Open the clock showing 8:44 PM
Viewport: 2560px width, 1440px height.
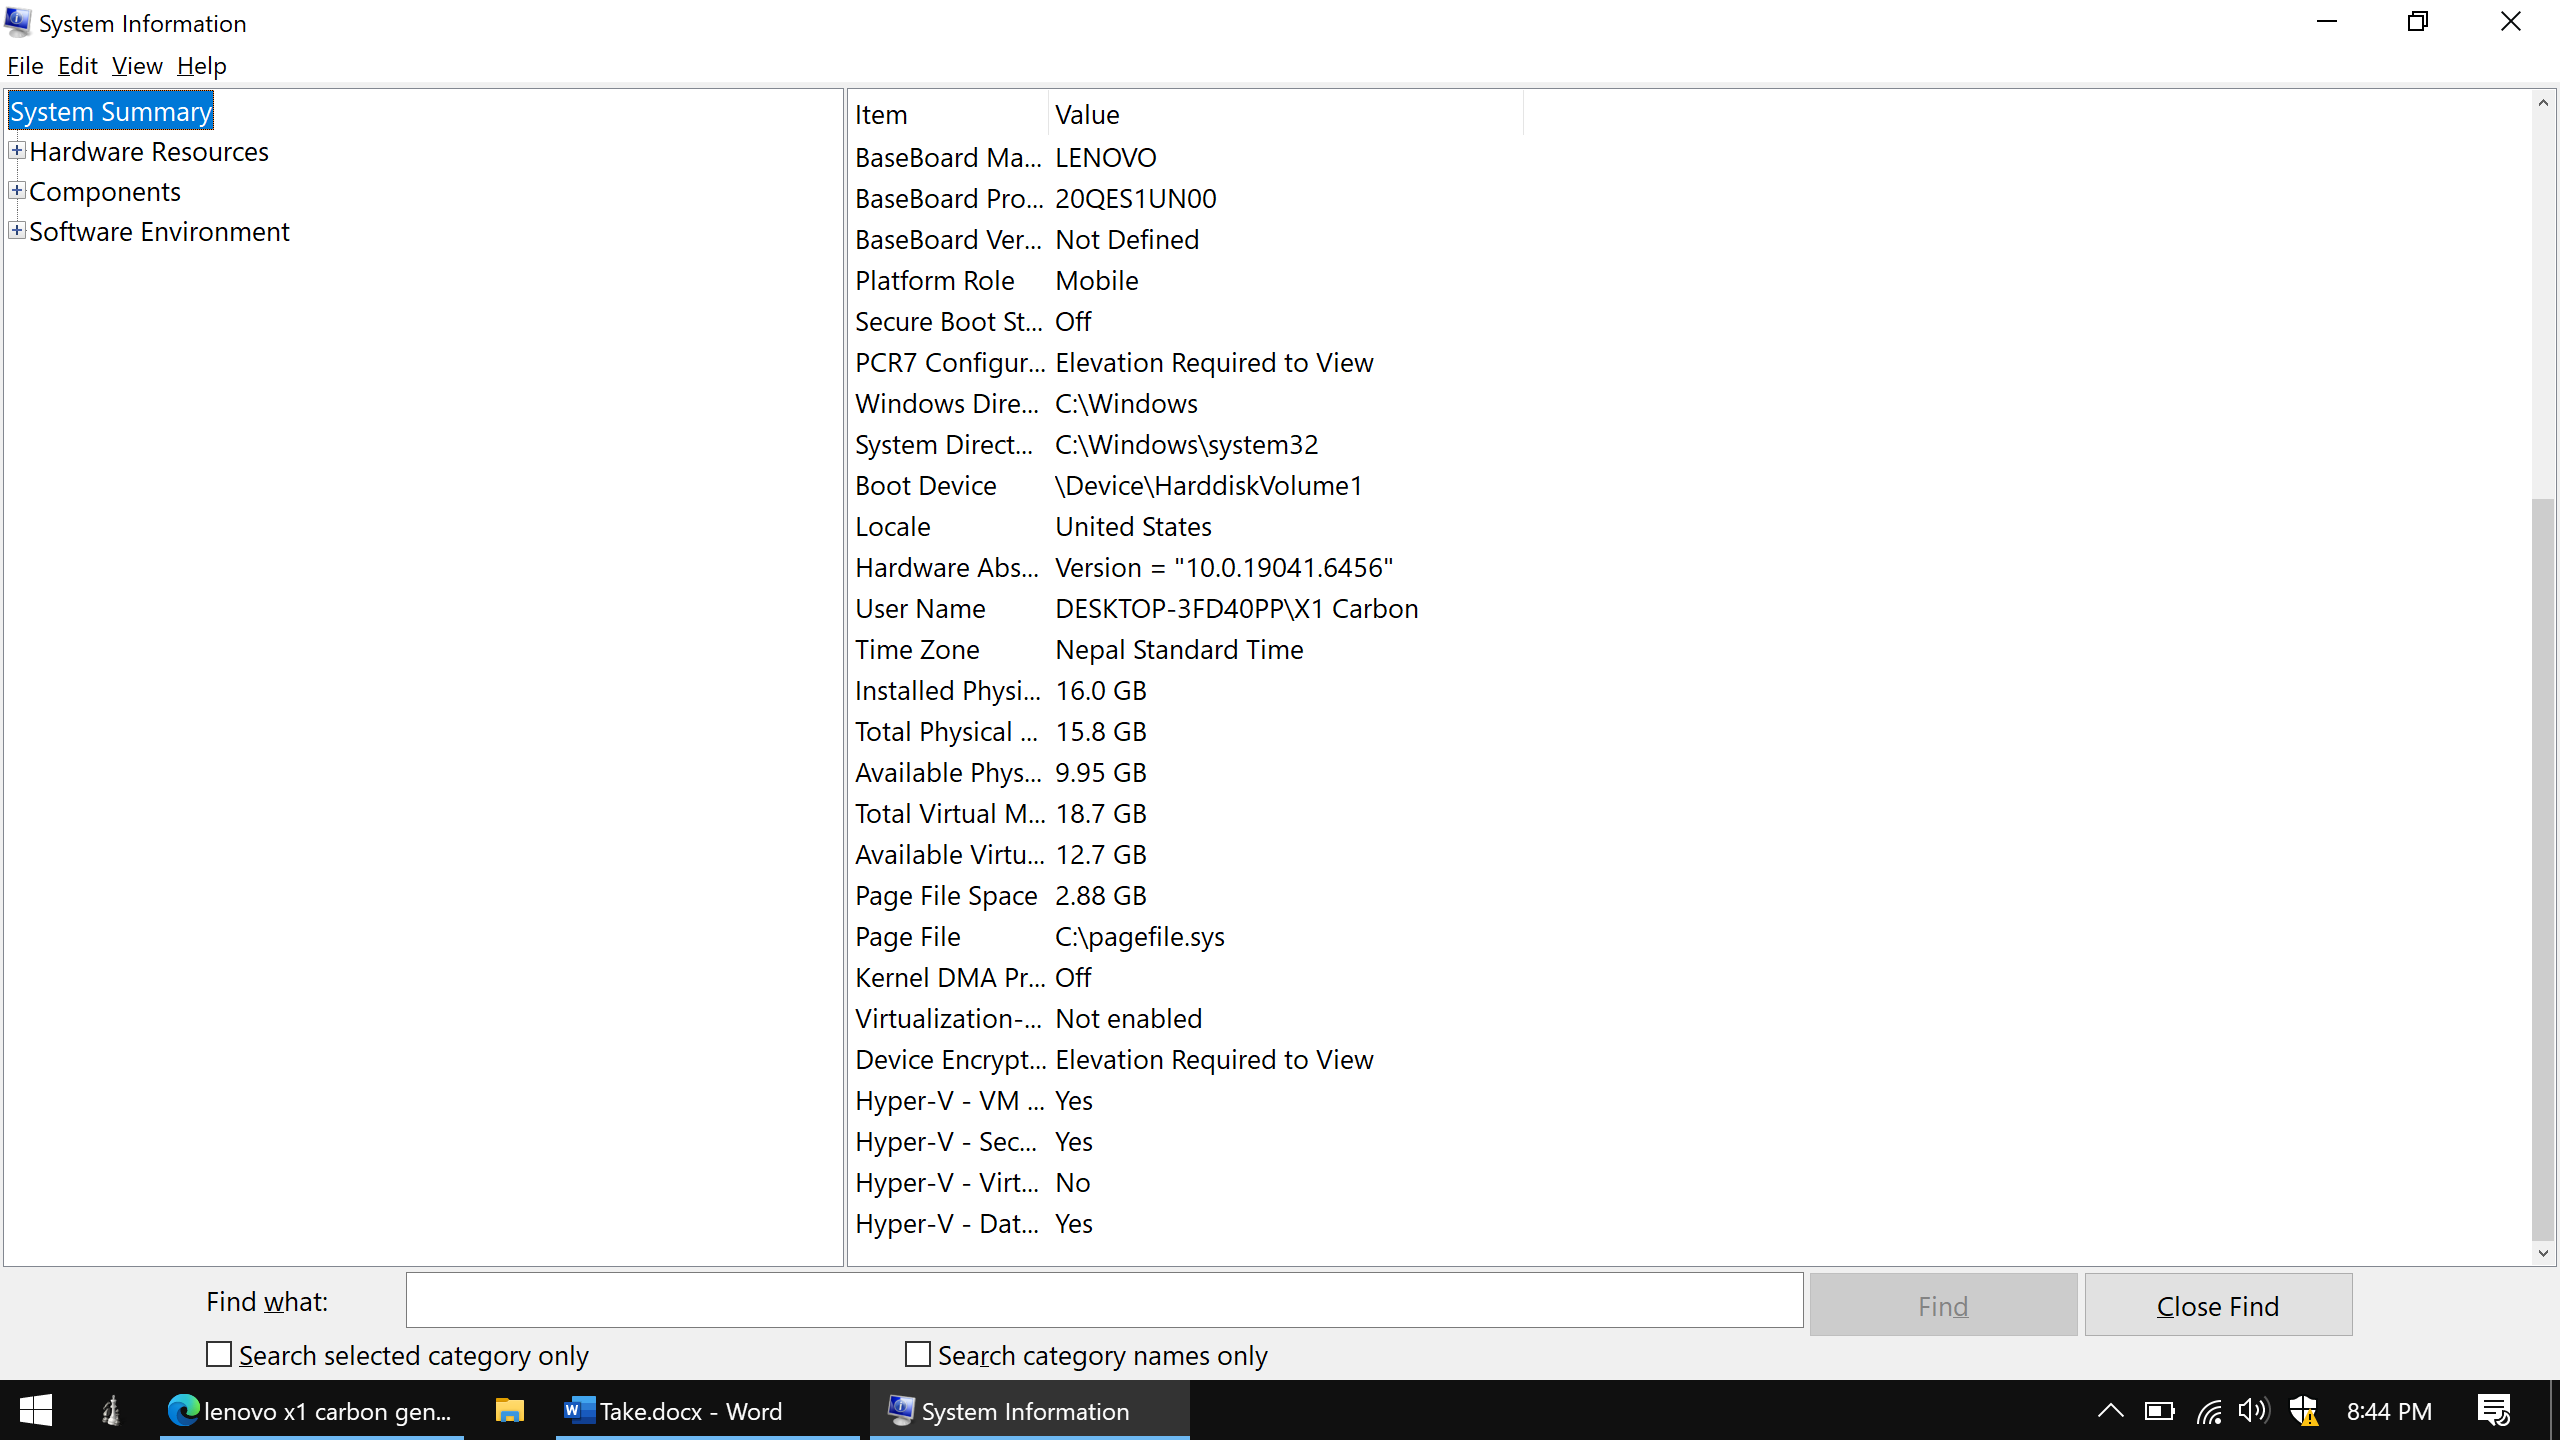click(2389, 1411)
